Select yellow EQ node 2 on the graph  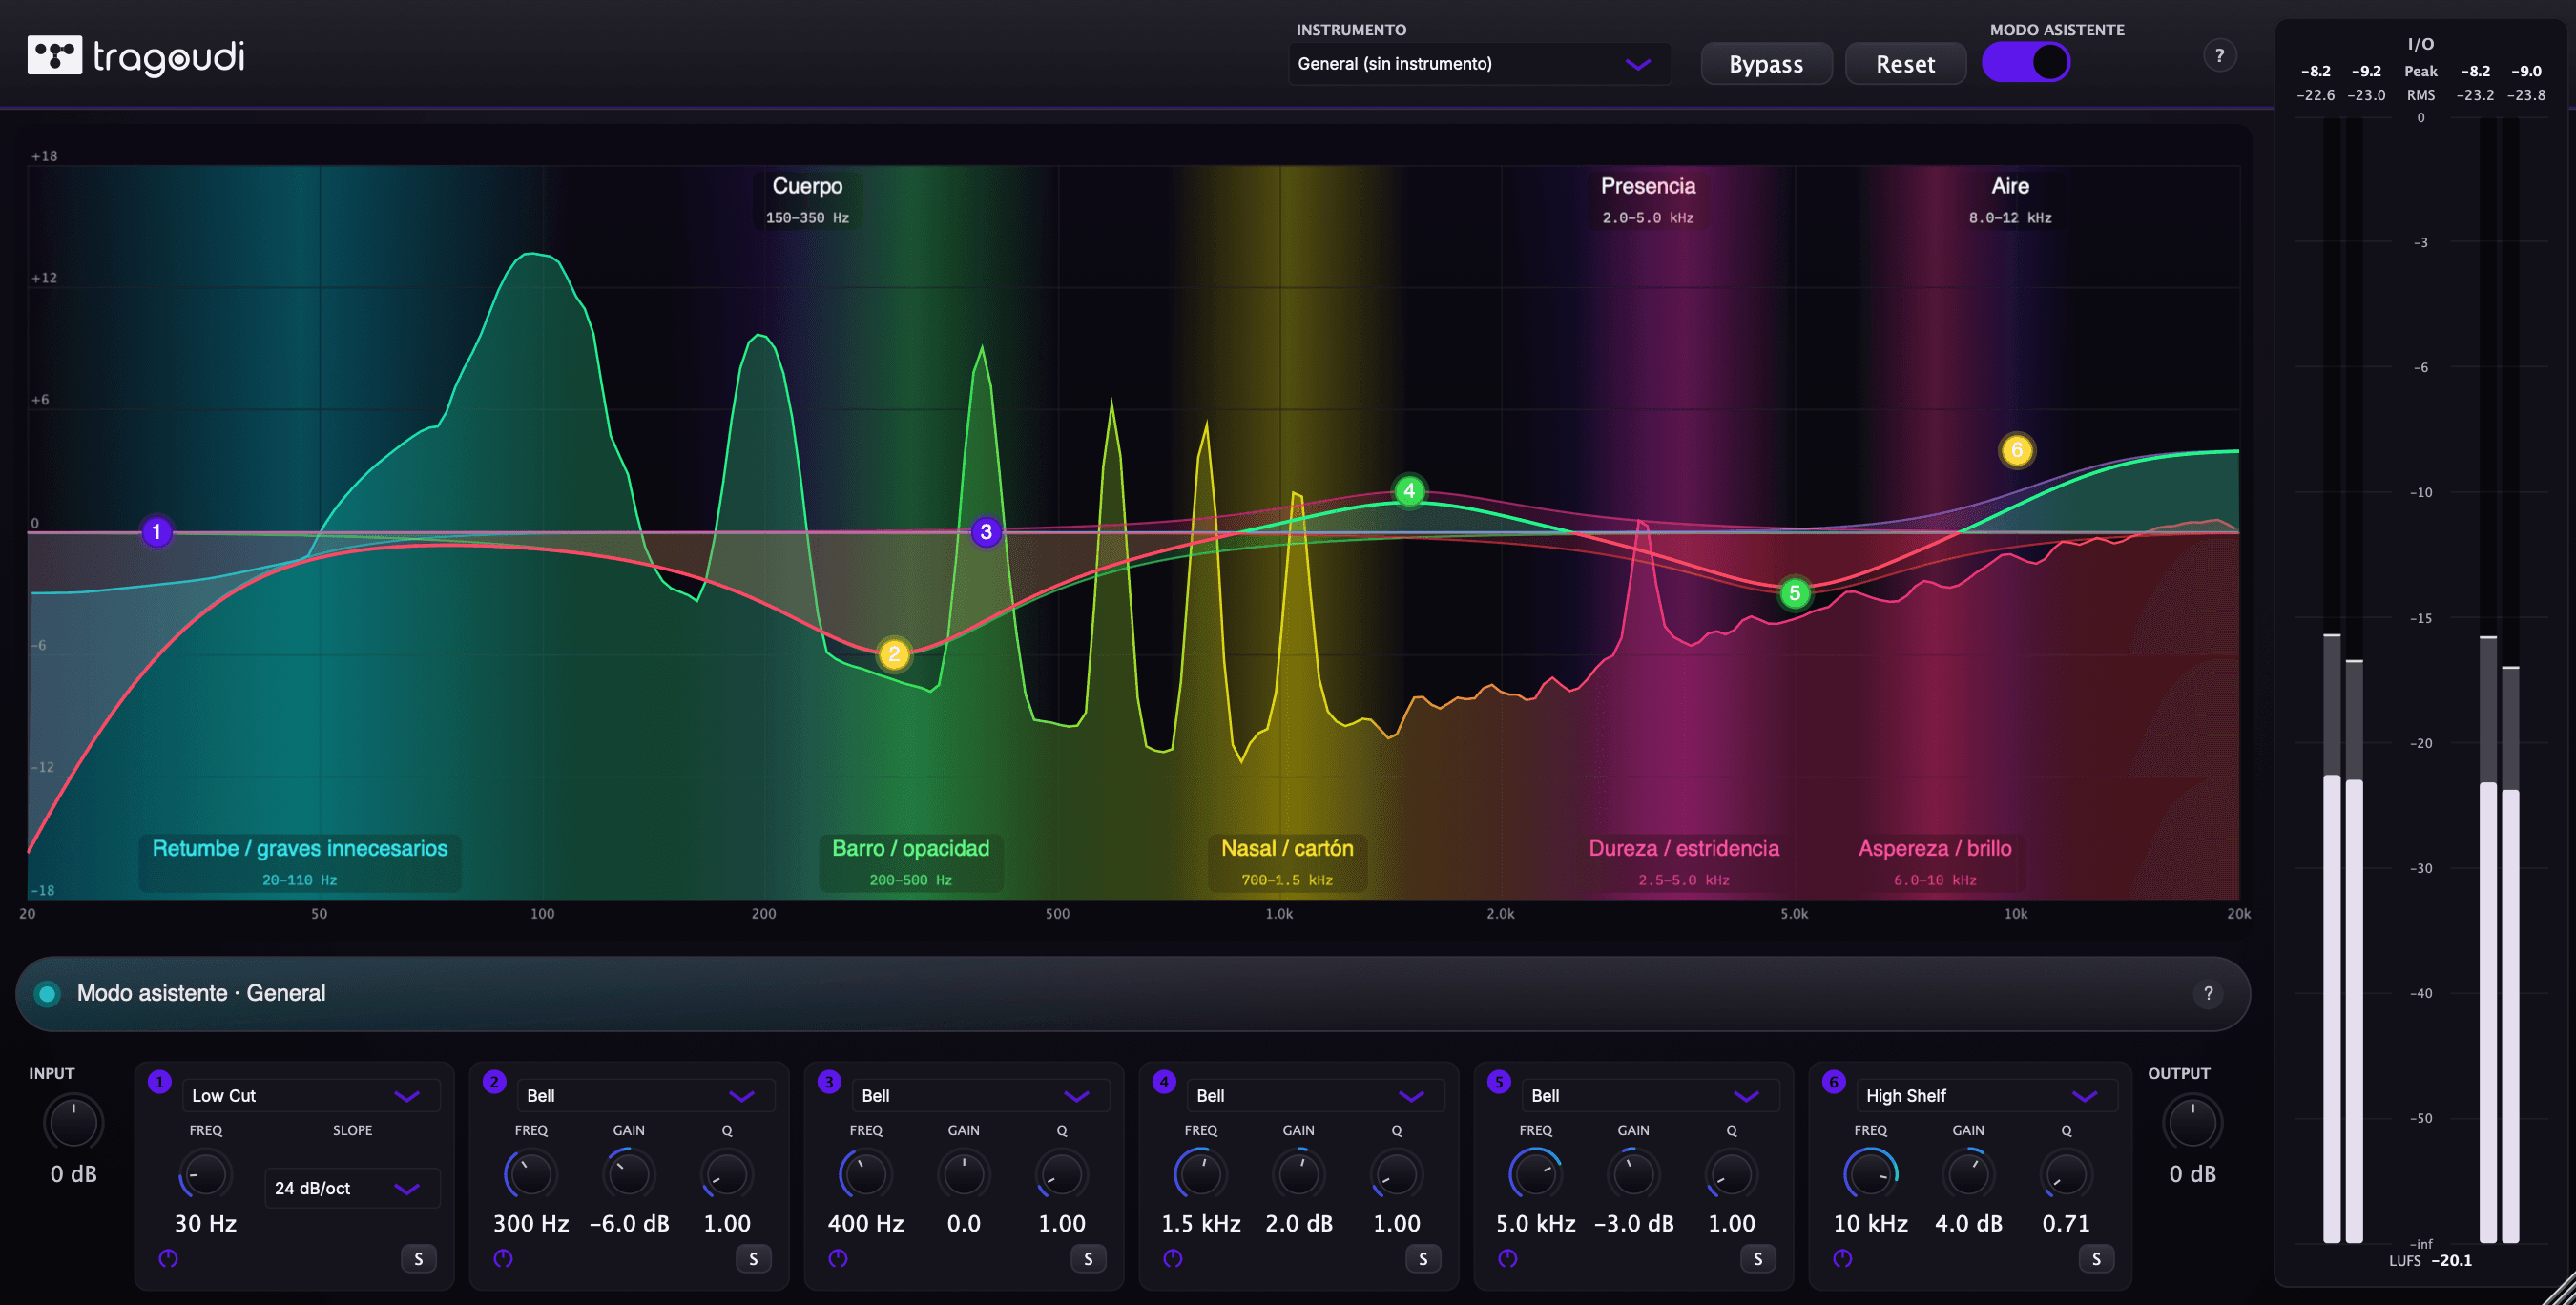click(x=894, y=654)
